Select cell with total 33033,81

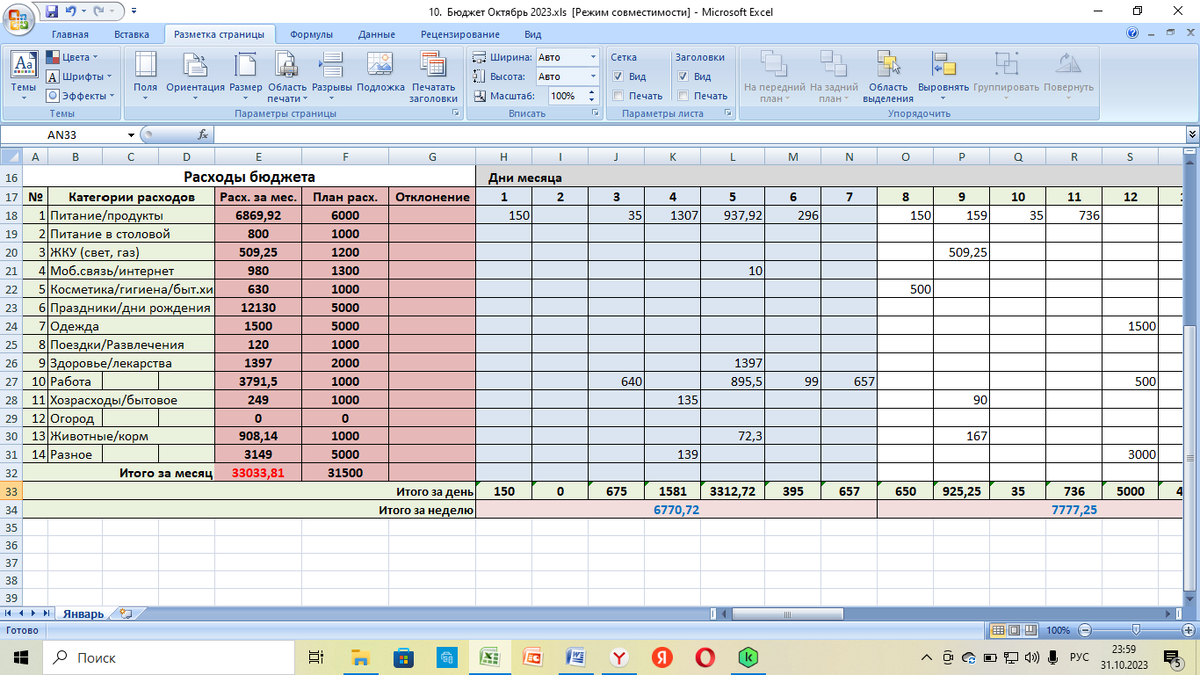tap(258, 473)
